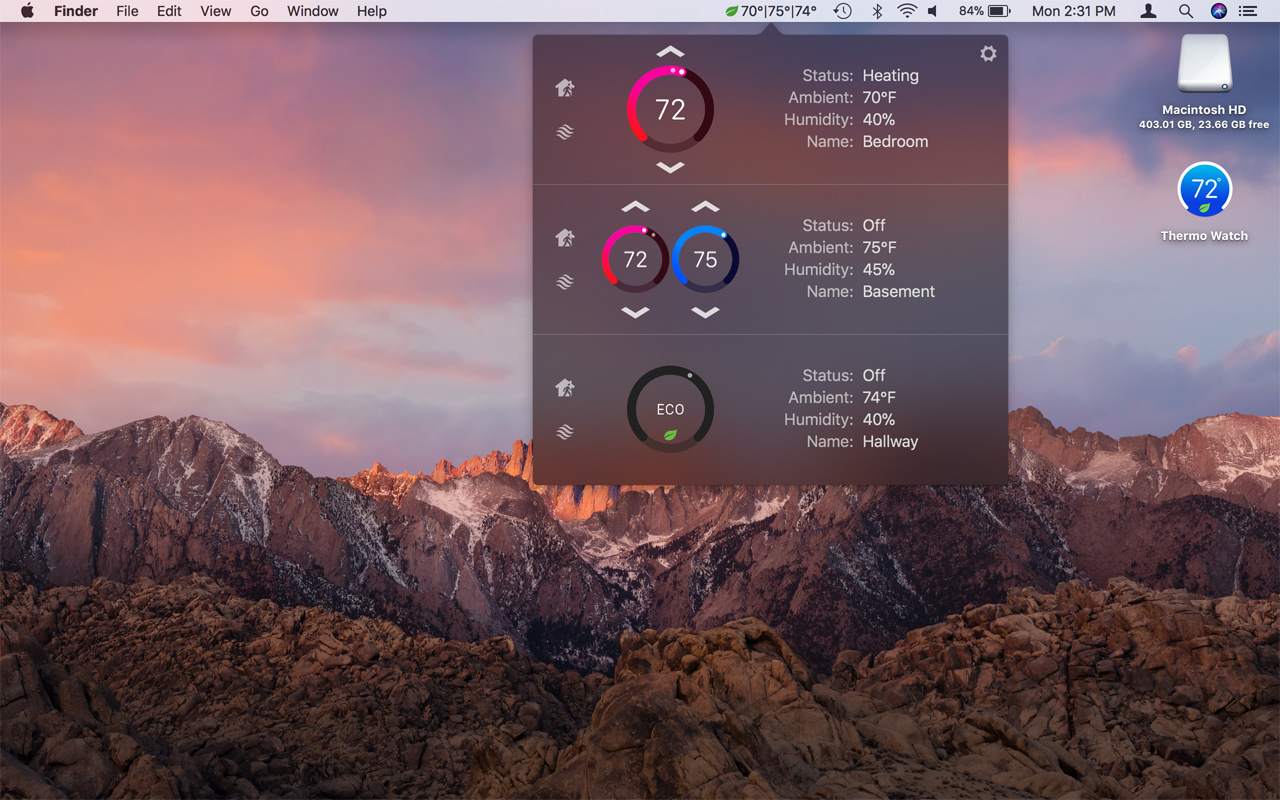Toggle fan icon for Basement
Screen dimensions: 1280x800
[565, 282]
